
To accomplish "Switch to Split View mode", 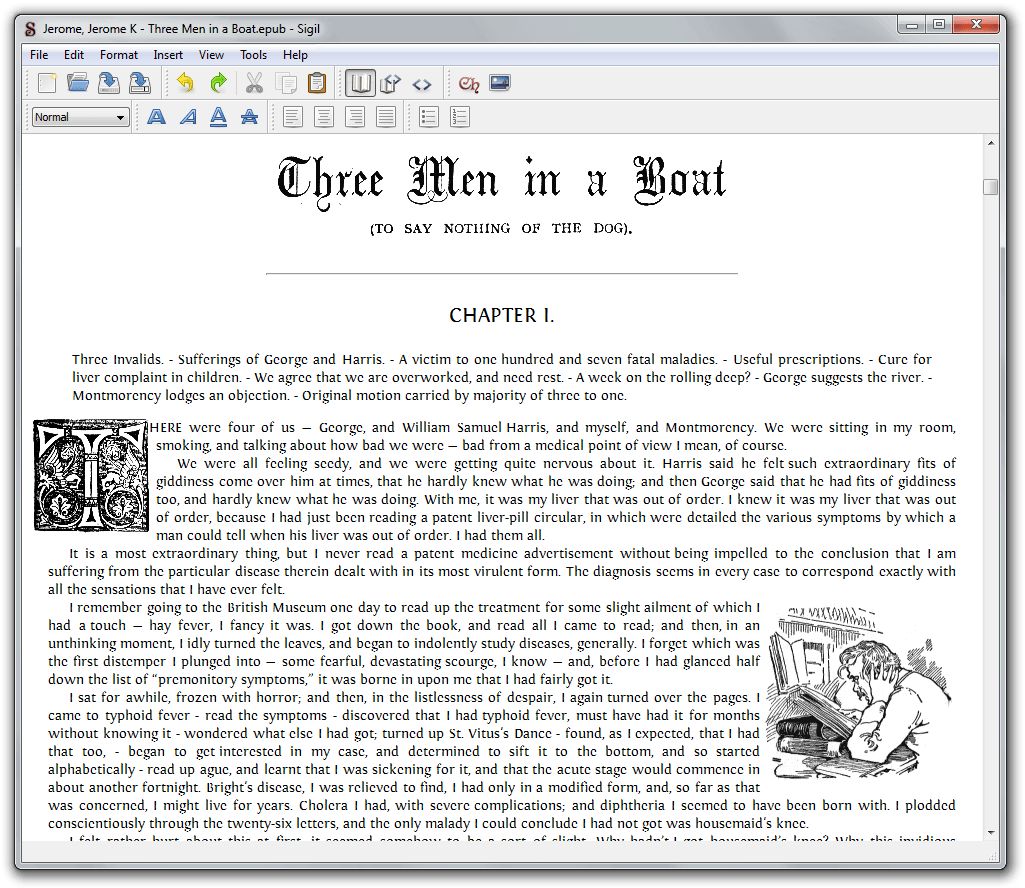I will tap(391, 84).
